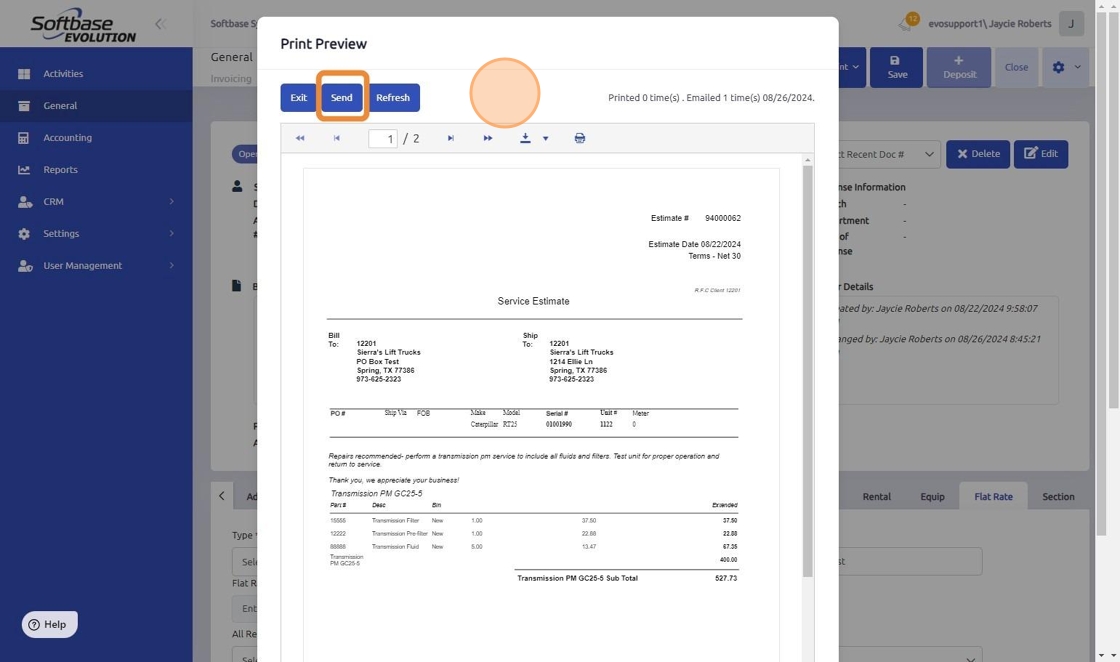Click the User Management icon
Image resolution: width=1120 pixels, height=662 pixels.
tap(25, 266)
